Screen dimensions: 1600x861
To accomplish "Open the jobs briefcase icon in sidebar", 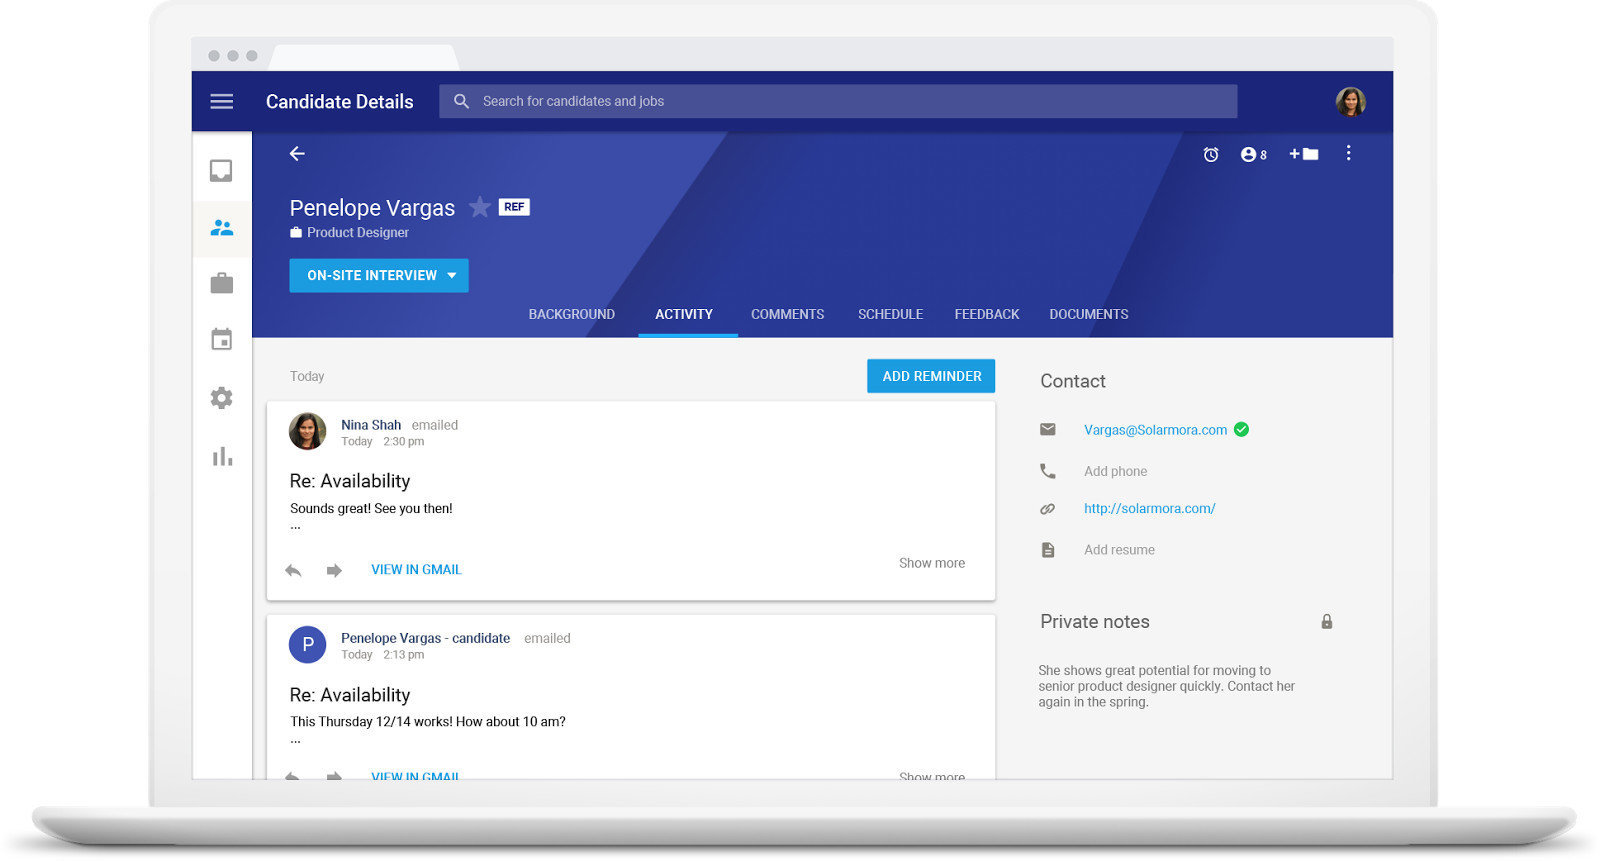I will [222, 284].
